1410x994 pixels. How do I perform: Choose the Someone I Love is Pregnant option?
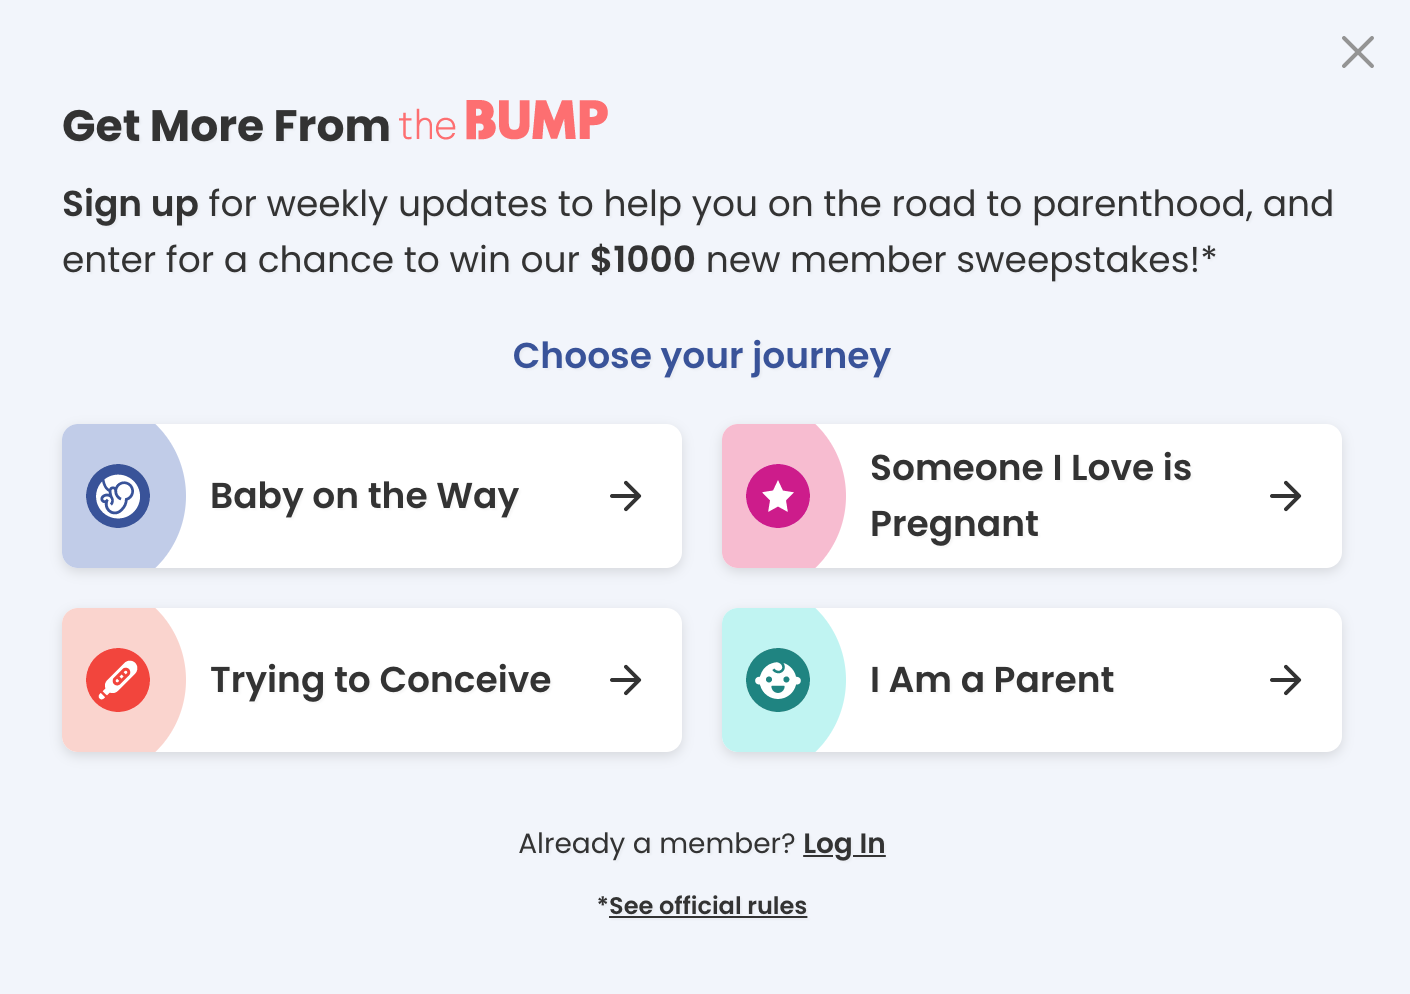(x=1031, y=496)
